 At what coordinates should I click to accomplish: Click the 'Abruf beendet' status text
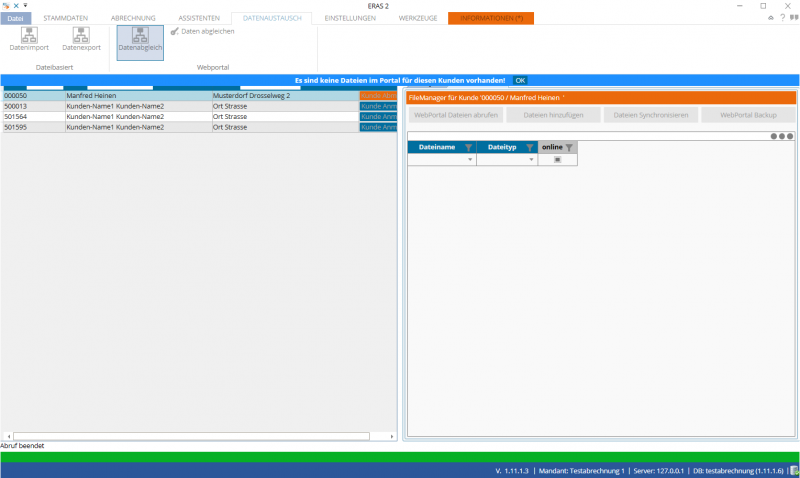click(x=22, y=446)
